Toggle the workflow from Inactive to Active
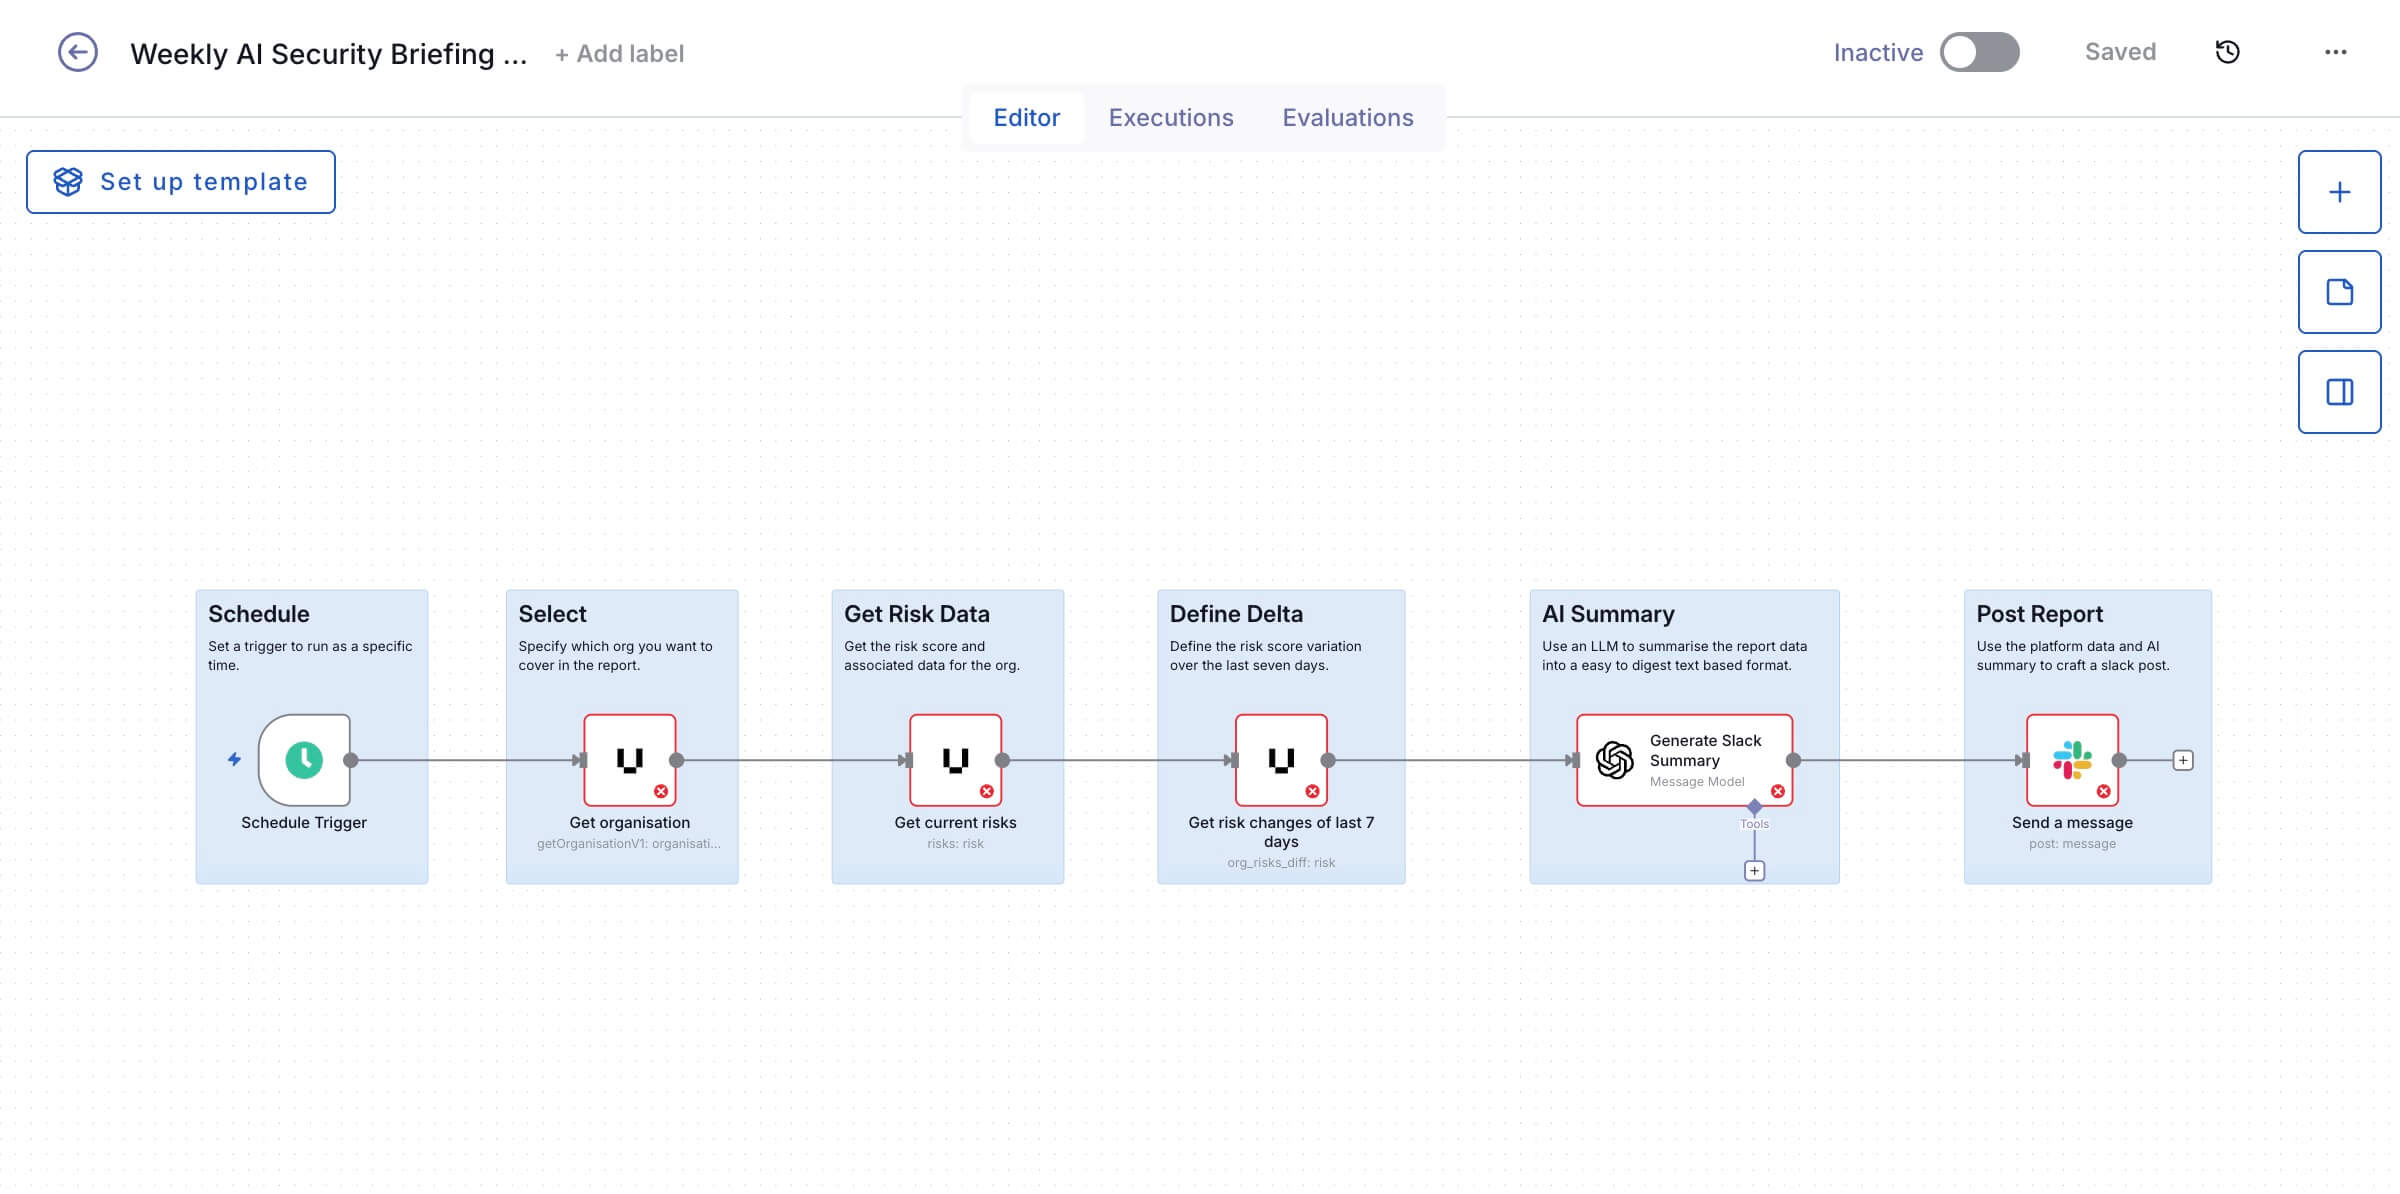This screenshot has width=2400, height=1194. click(x=1980, y=52)
